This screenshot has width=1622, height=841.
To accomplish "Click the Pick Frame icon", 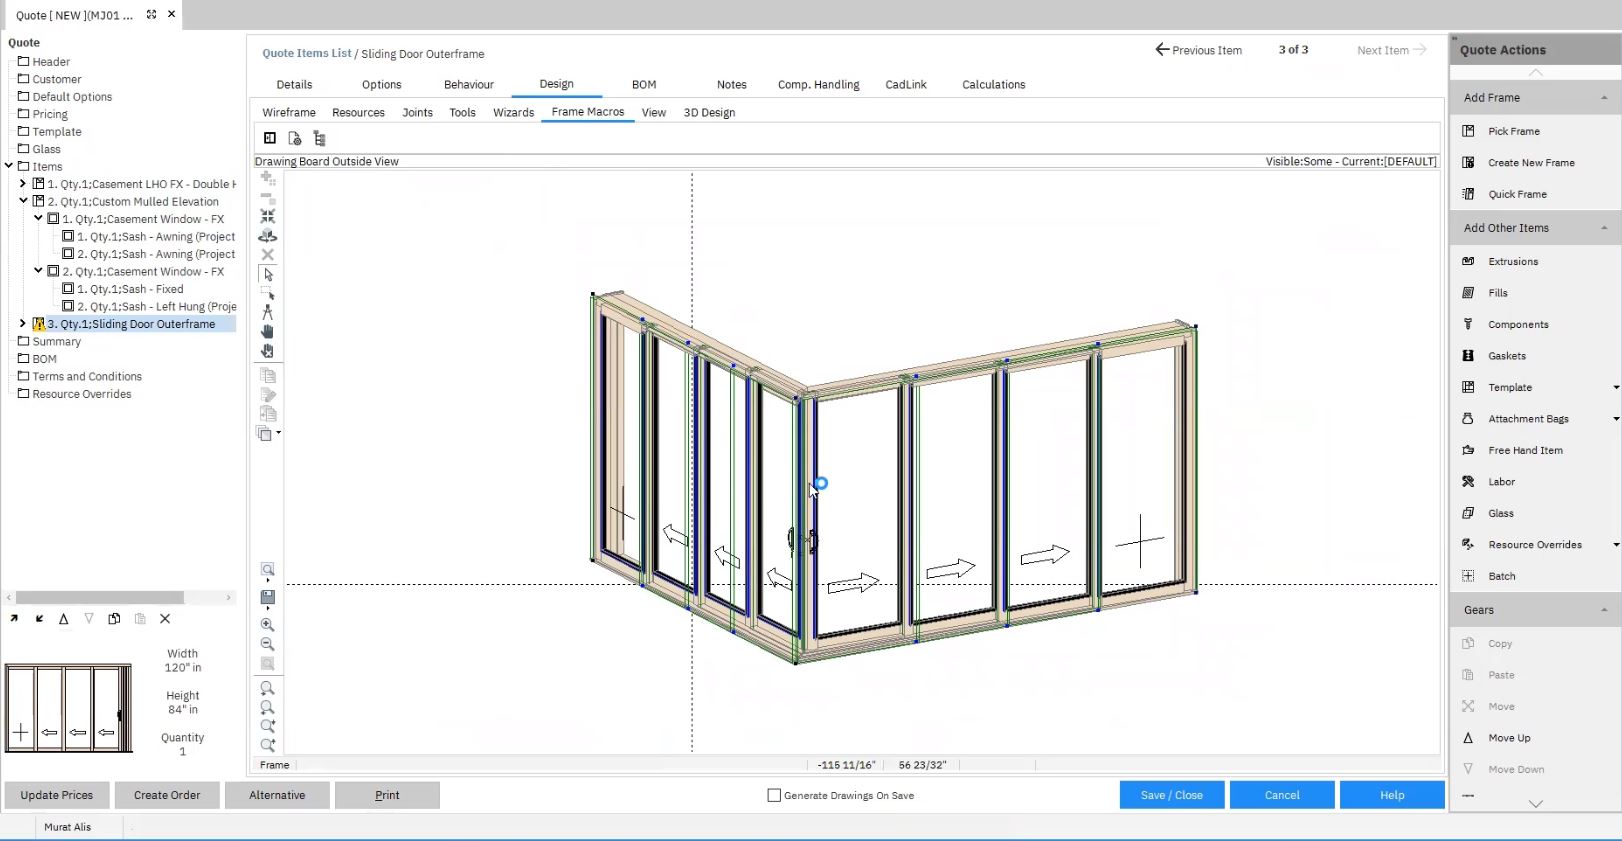I will [x=1468, y=131].
